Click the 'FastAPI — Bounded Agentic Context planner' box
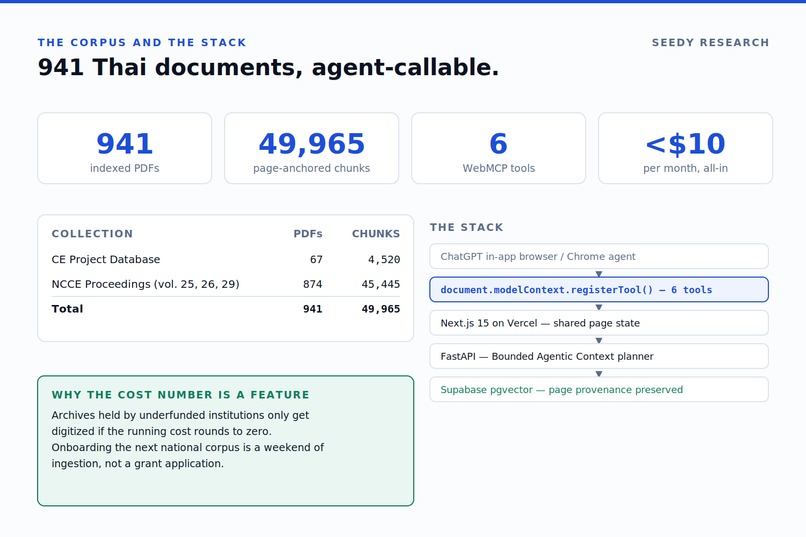806x537 pixels. click(x=599, y=356)
